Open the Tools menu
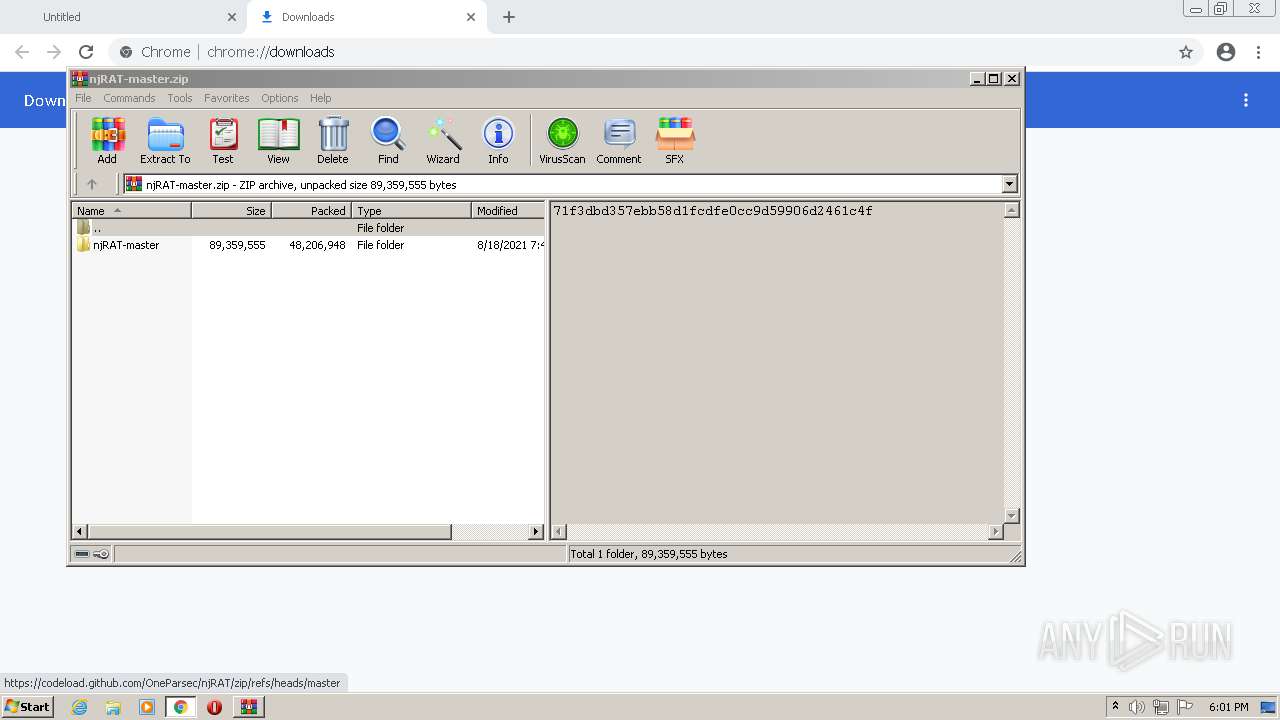This screenshot has height=720, width=1280. coord(180,98)
